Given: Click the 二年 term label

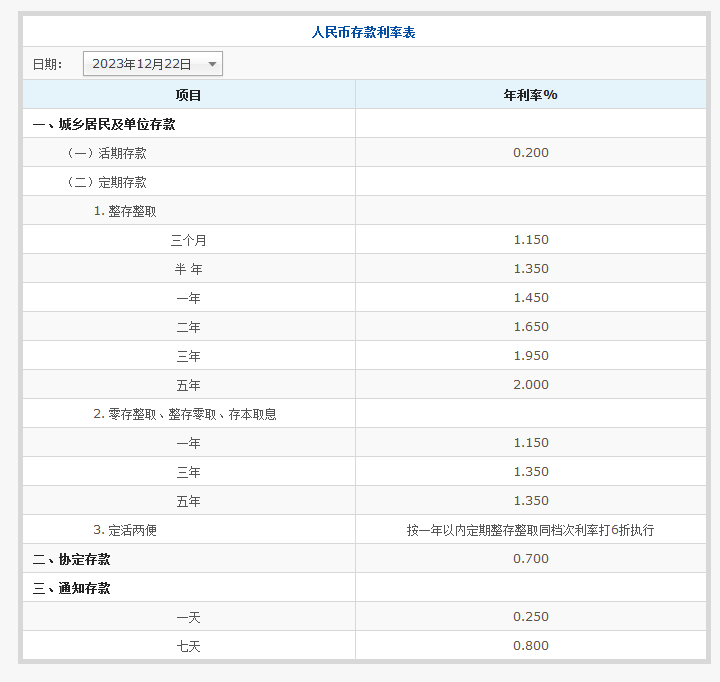Looking at the screenshot, I should [x=188, y=327].
